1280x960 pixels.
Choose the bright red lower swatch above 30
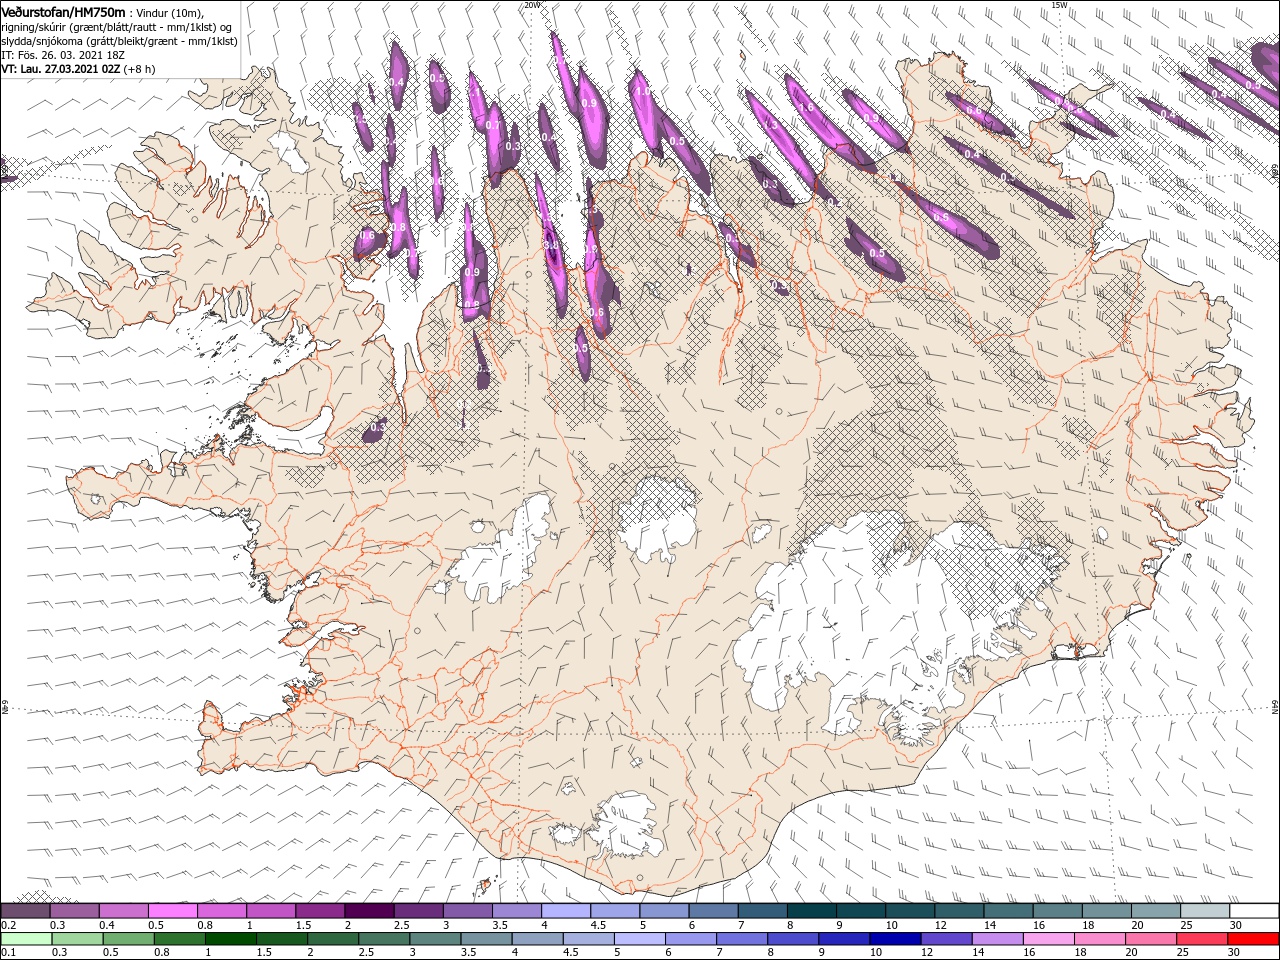click(1254, 939)
